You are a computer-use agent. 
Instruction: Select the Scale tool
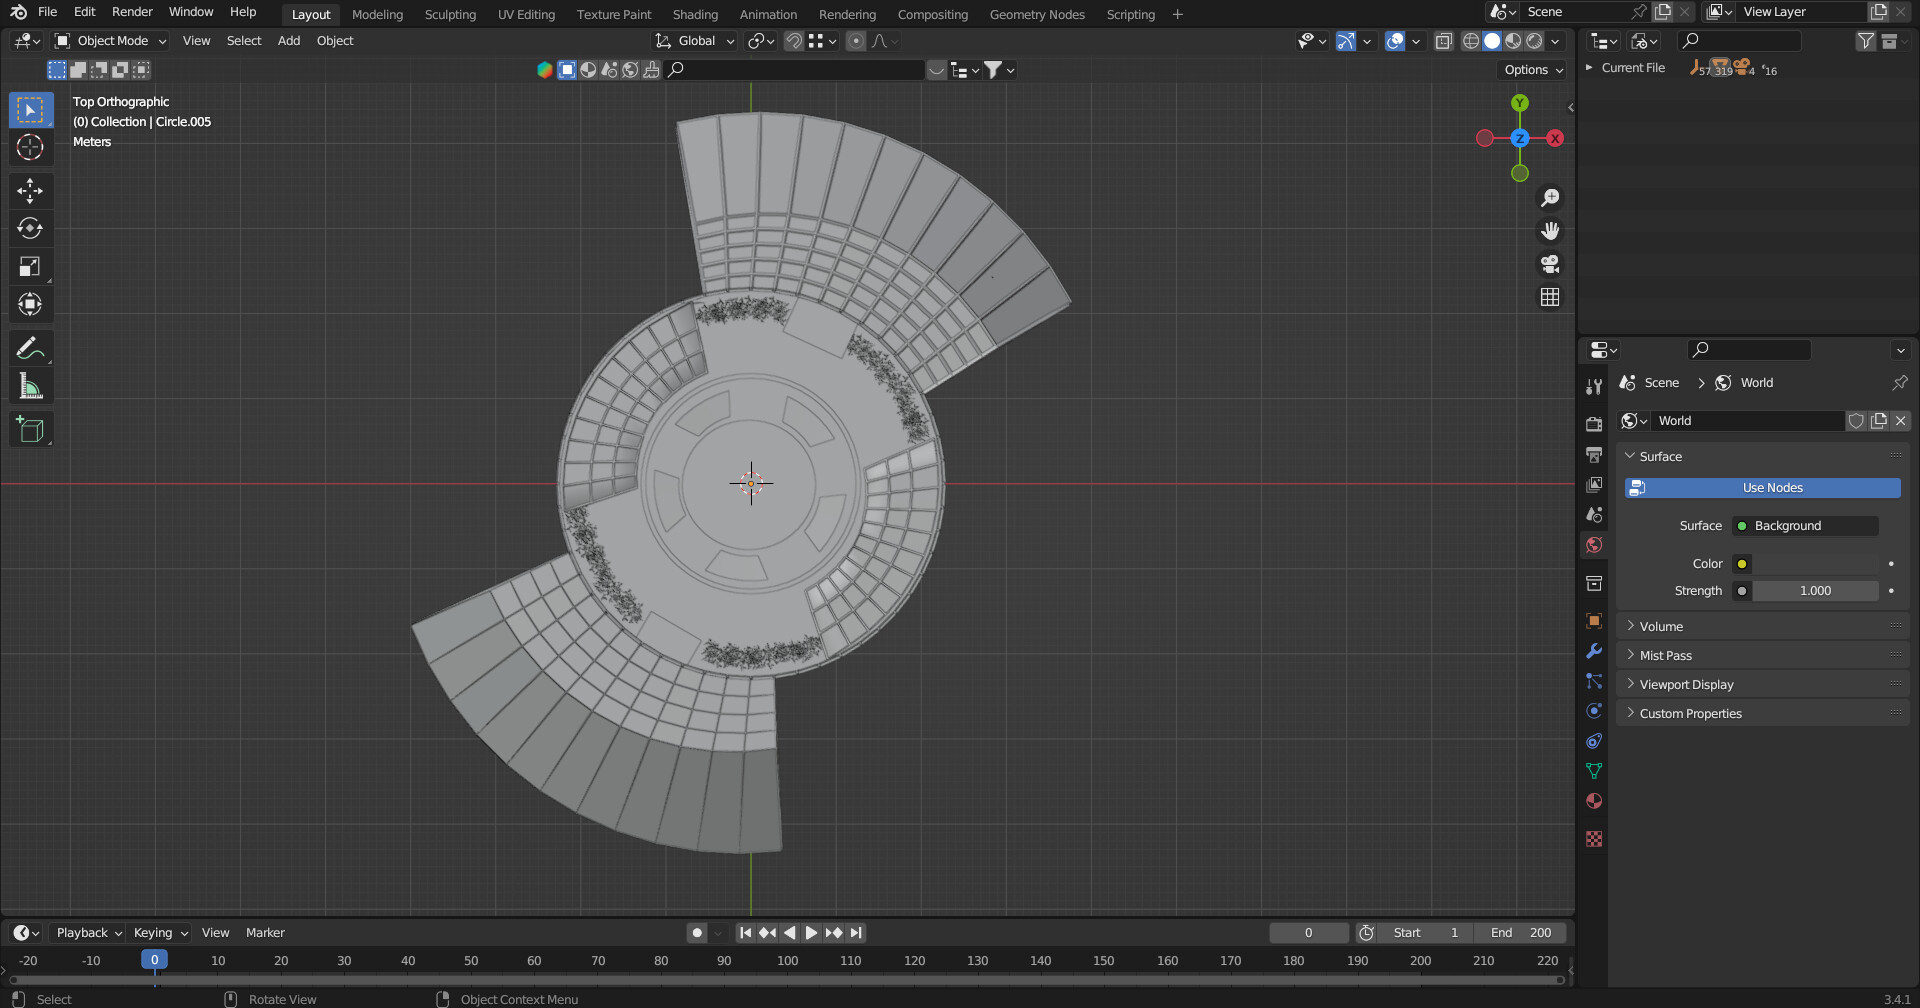[30, 267]
